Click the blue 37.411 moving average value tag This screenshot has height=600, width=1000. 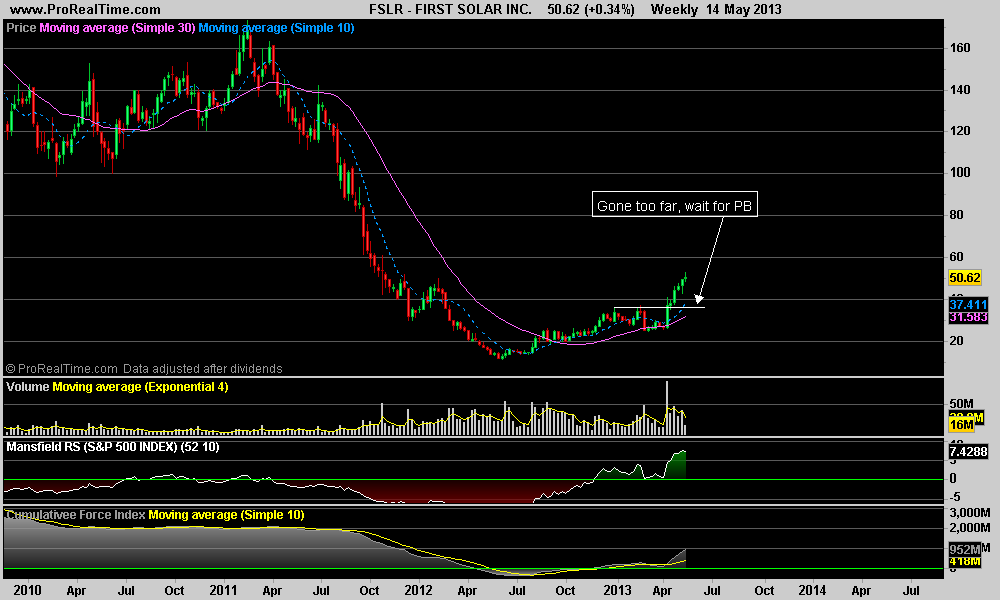(968, 305)
